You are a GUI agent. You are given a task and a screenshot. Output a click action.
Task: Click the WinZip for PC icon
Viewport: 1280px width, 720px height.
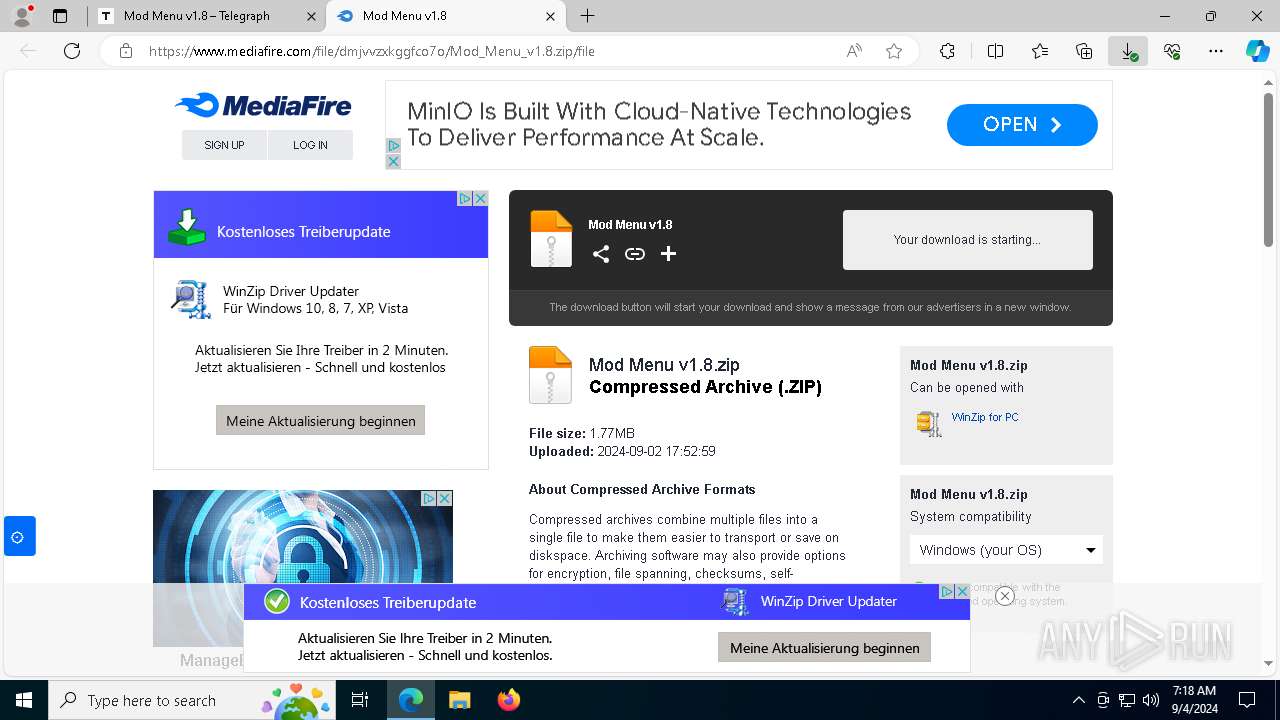[929, 423]
